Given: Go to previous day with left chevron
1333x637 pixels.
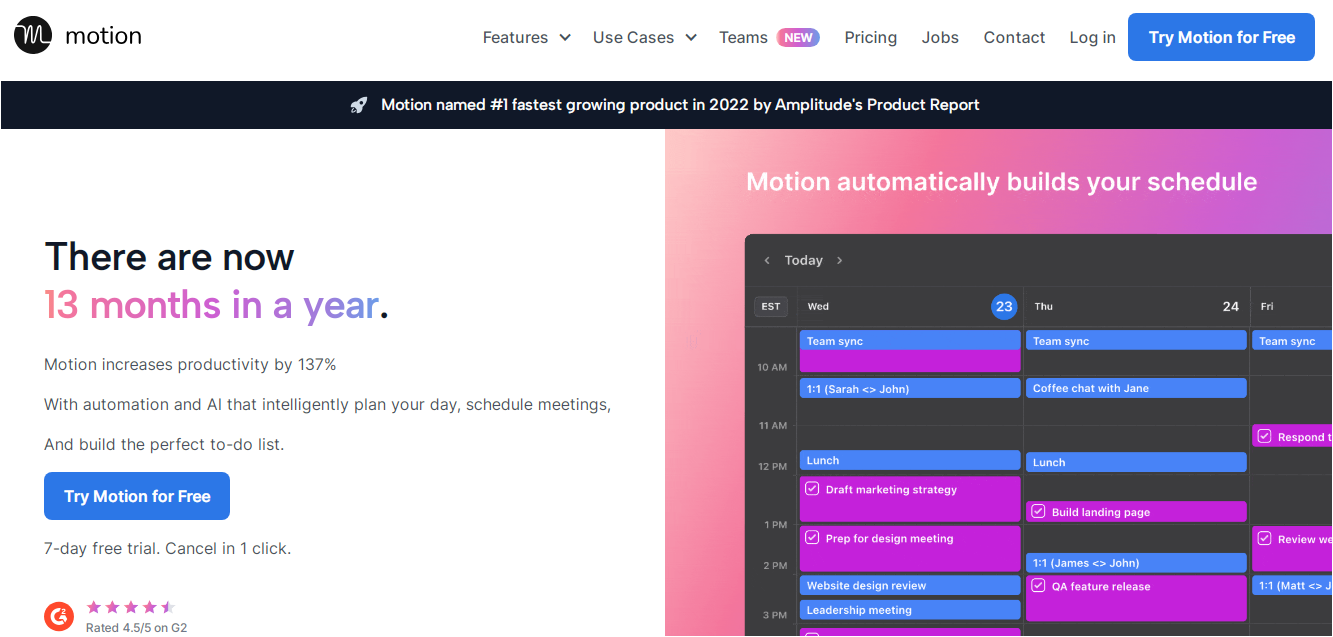Looking at the screenshot, I should pos(767,261).
